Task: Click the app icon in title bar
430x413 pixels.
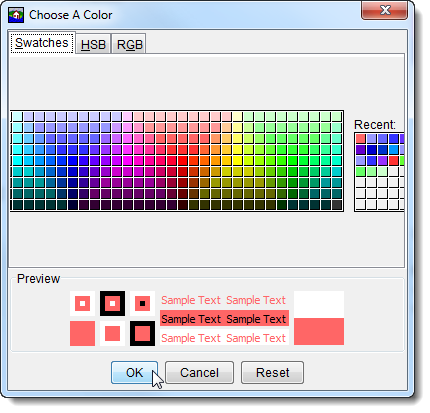Action: click(16, 15)
